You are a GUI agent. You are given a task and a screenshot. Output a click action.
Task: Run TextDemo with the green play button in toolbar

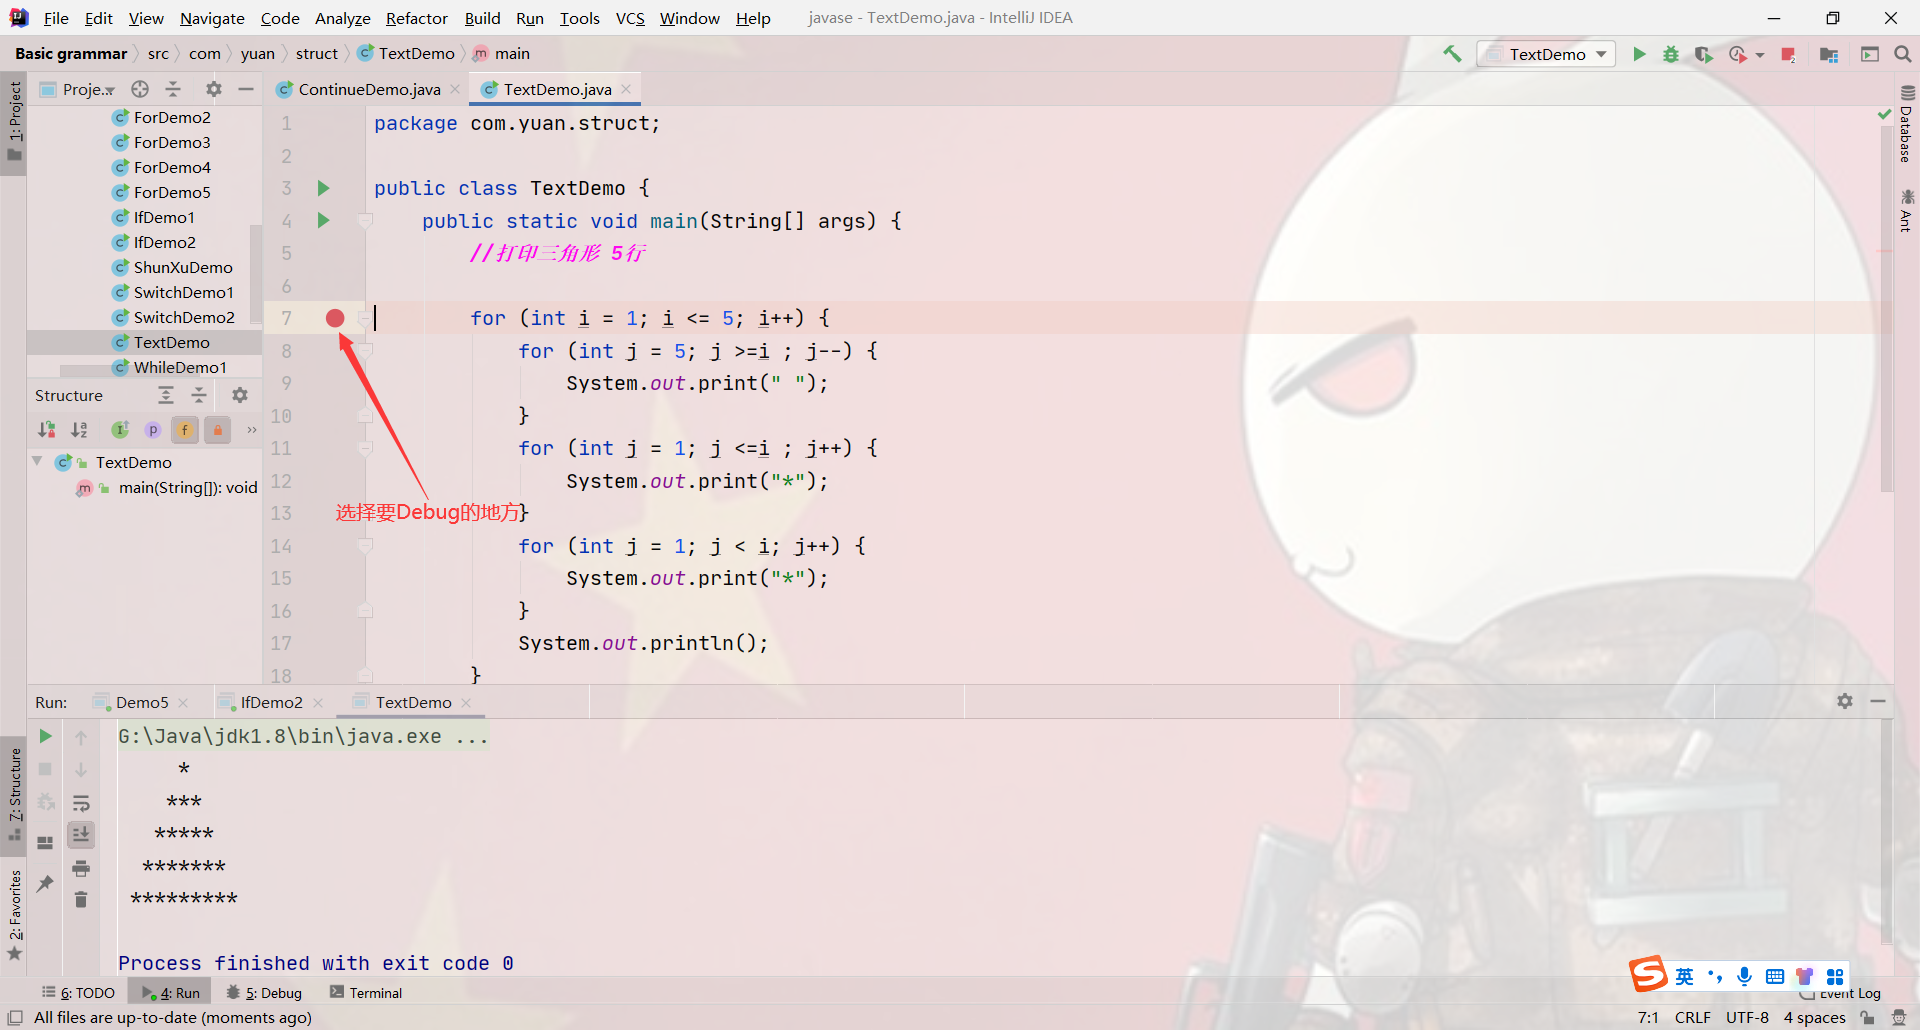[x=1639, y=54]
